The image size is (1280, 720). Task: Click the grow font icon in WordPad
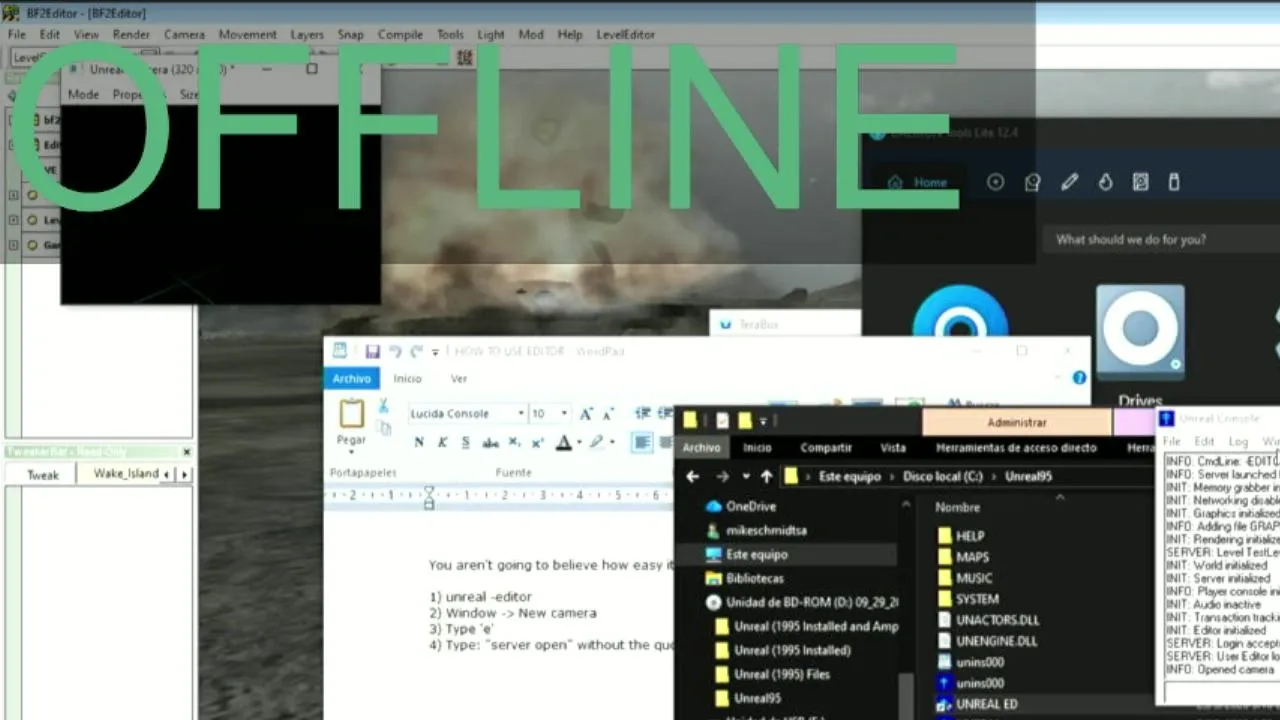tap(586, 413)
